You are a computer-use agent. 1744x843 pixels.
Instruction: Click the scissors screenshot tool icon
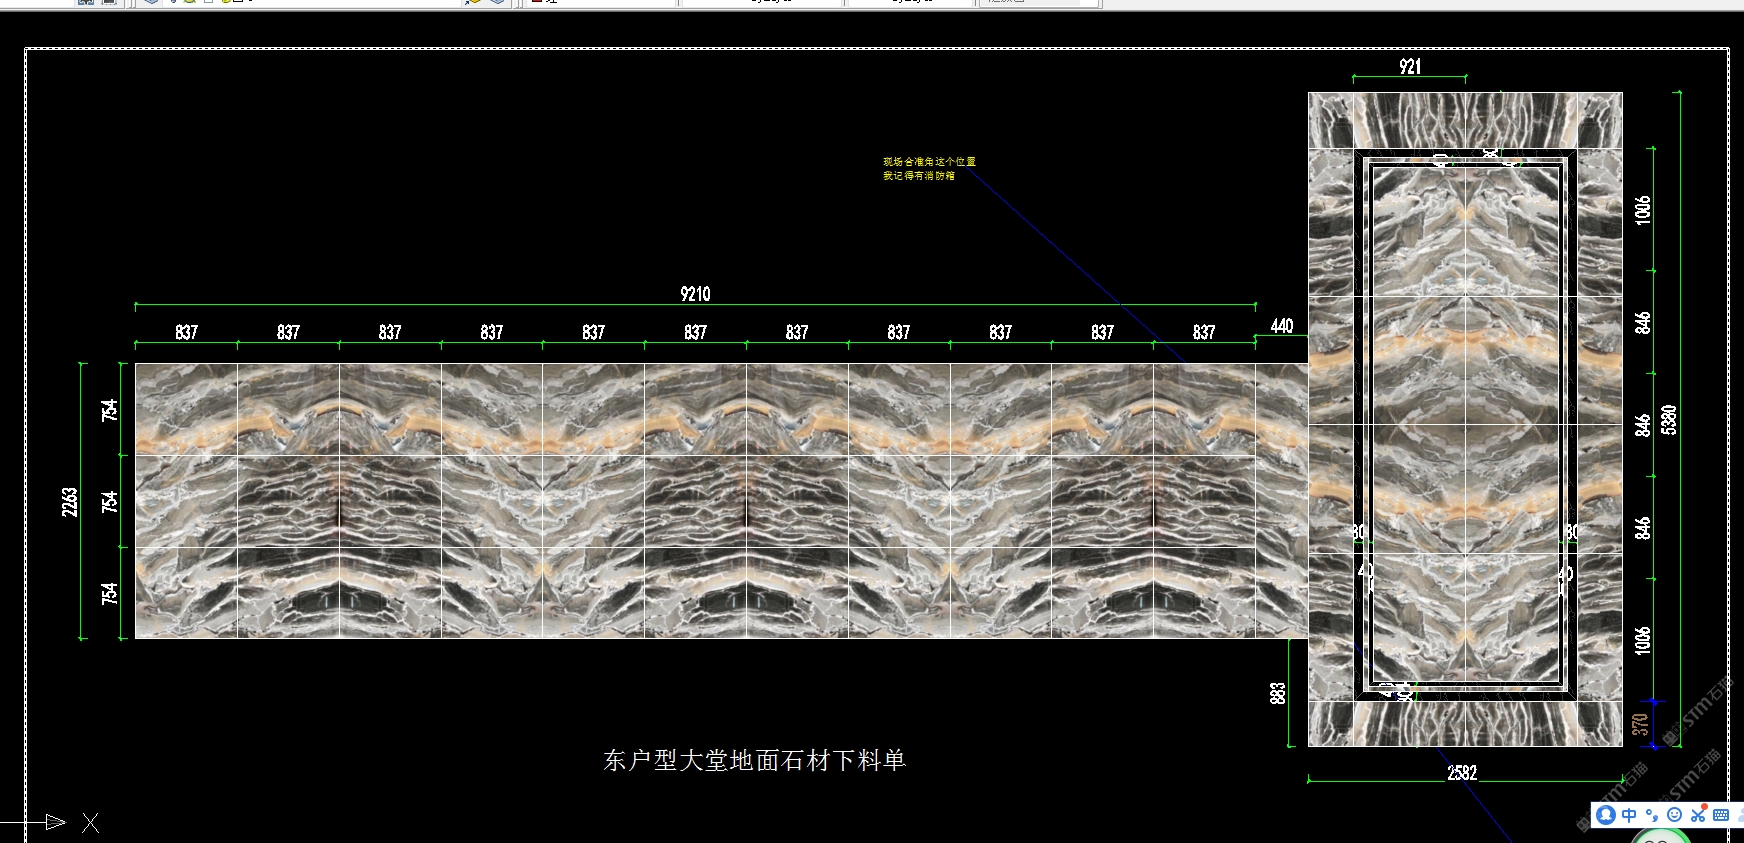1698,815
